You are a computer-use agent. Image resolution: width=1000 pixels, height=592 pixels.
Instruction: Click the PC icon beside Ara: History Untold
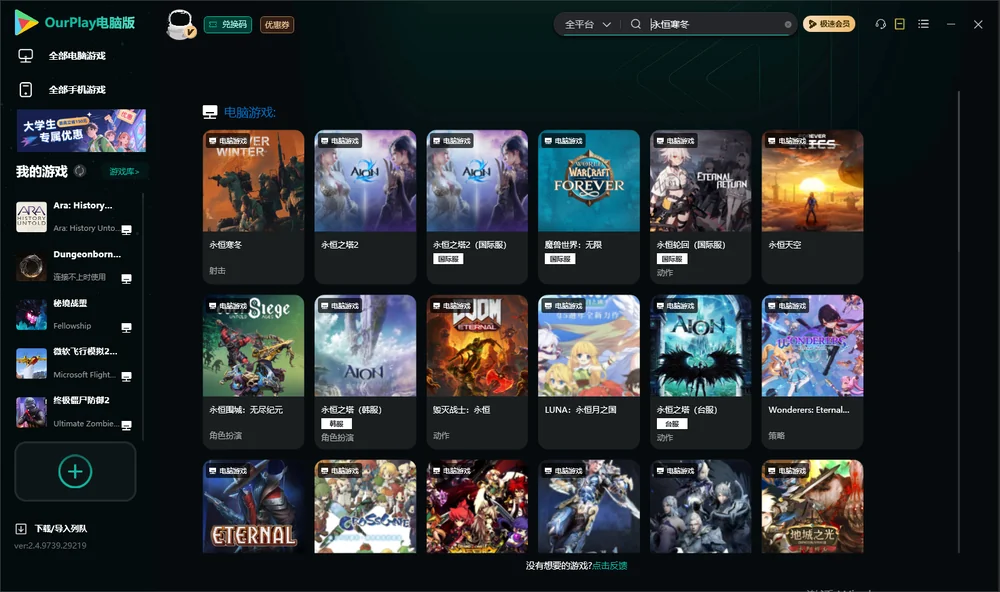pyautogui.click(x=126, y=230)
